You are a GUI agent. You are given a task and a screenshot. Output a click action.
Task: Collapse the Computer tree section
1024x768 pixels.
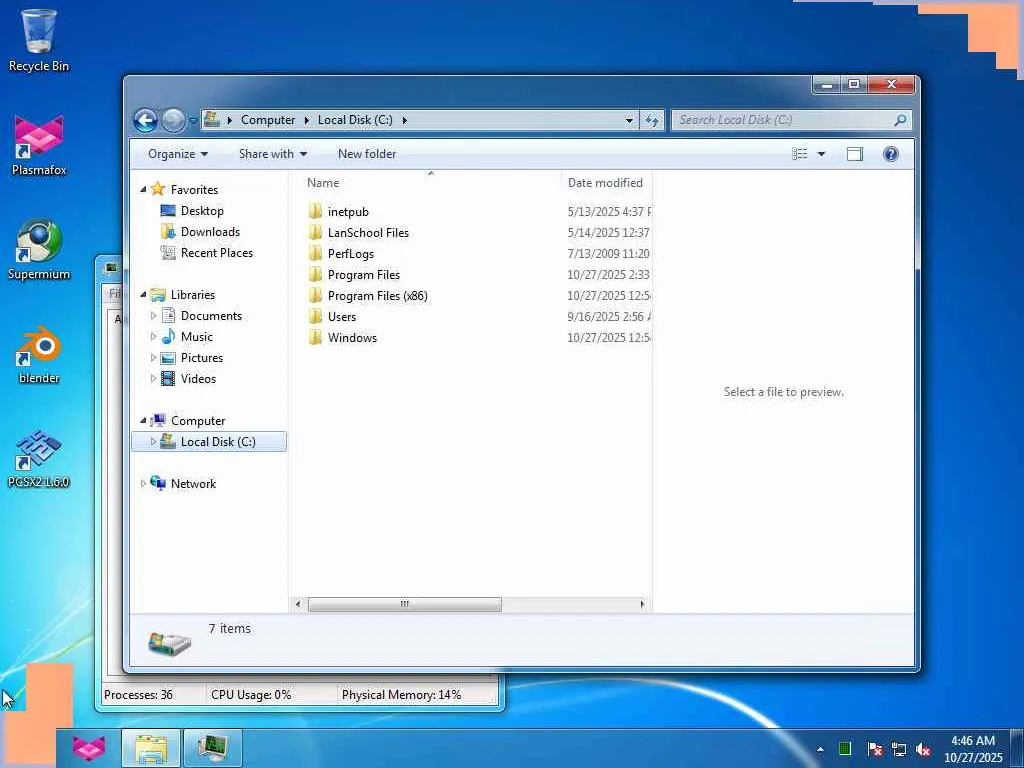[x=143, y=421]
